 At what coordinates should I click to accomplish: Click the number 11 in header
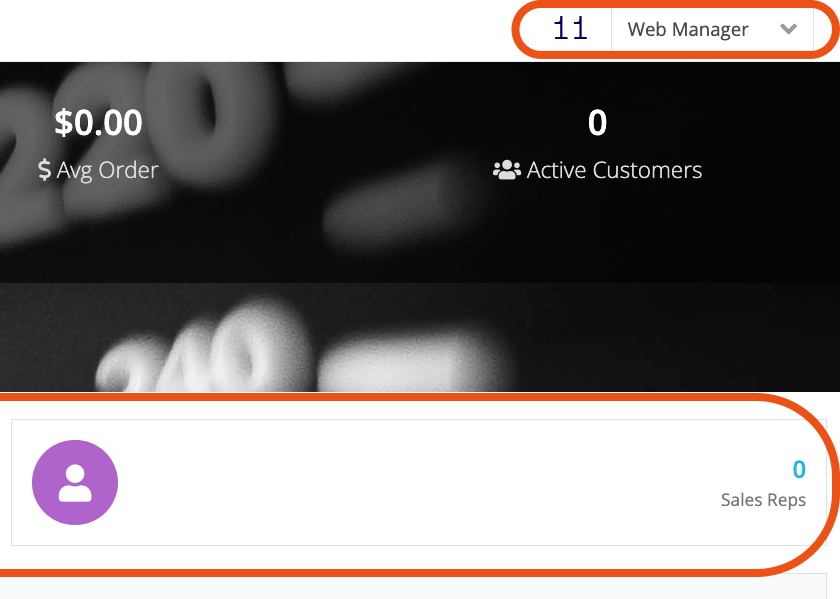pyautogui.click(x=570, y=29)
